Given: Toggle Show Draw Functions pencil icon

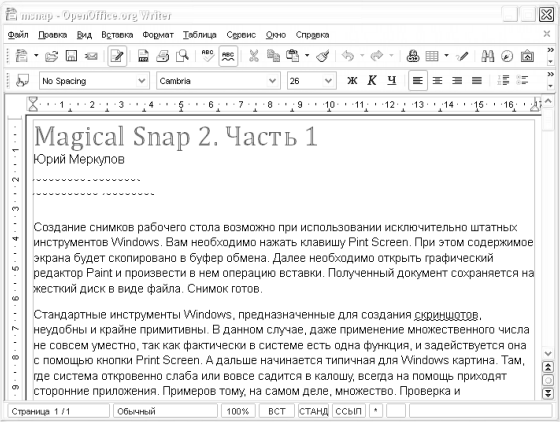Looking at the screenshot, I should point(462,56).
